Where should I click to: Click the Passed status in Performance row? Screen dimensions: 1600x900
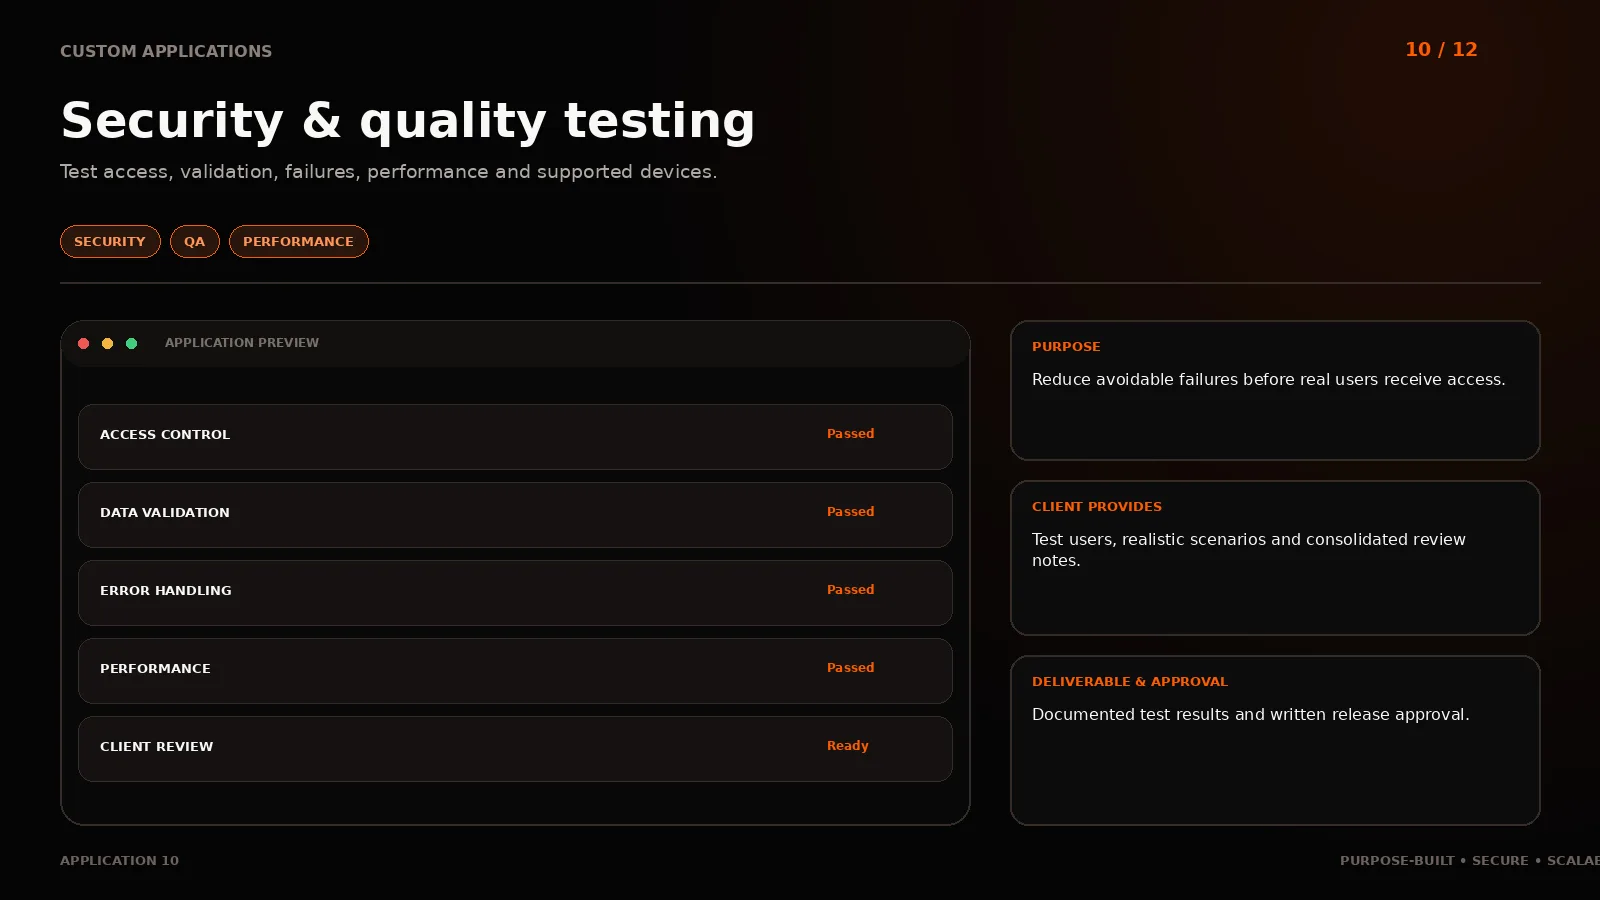tap(851, 667)
